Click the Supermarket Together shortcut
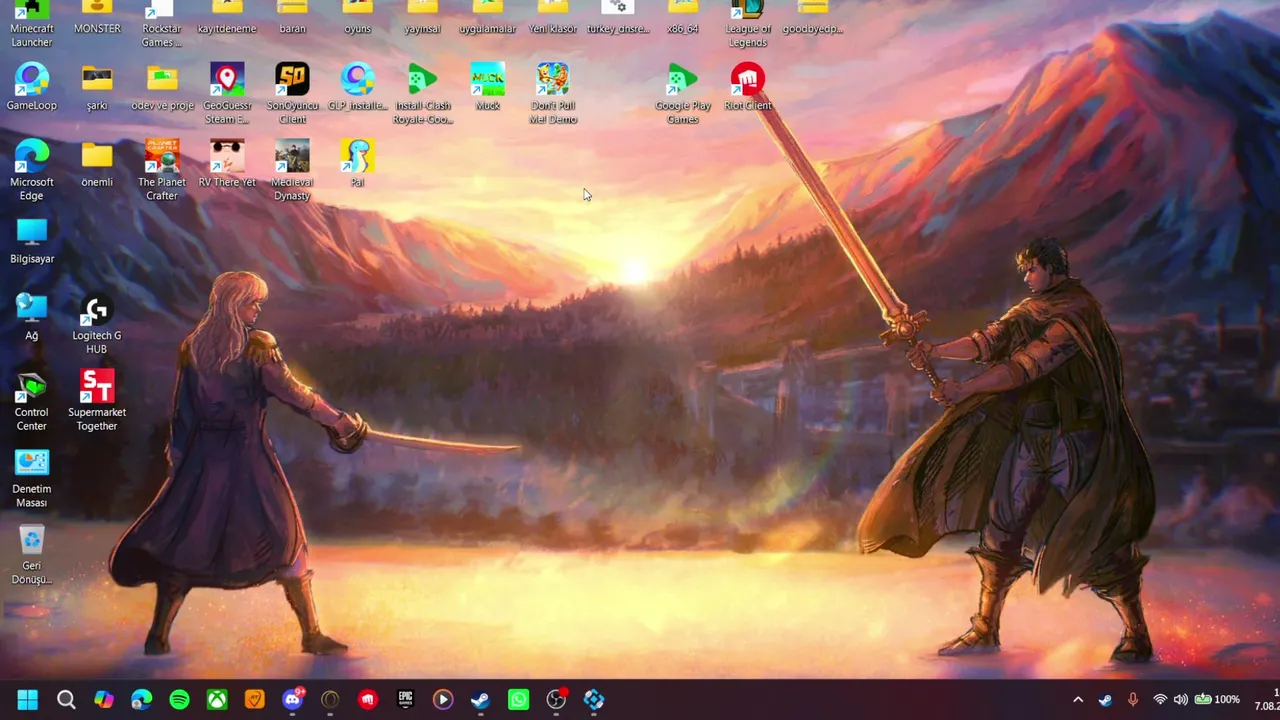The width and height of the screenshot is (1280, 720). [97, 401]
